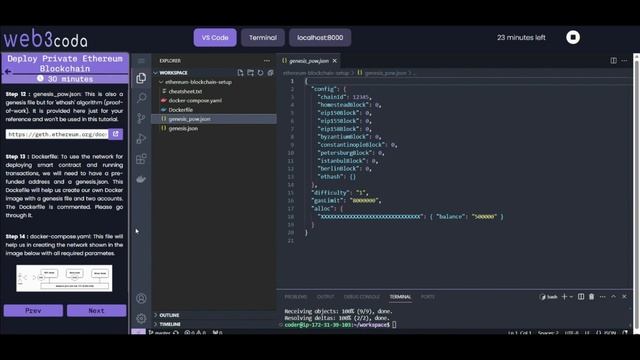Viewport: 640px width, 360px height.
Task: Switch to the VS Code tab
Action: (215, 38)
